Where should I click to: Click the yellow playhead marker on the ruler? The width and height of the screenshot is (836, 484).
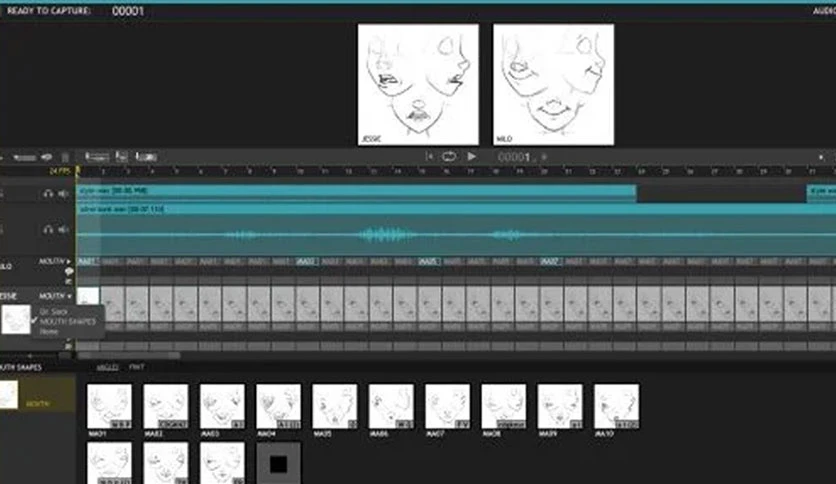pyautogui.click(x=77, y=171)
